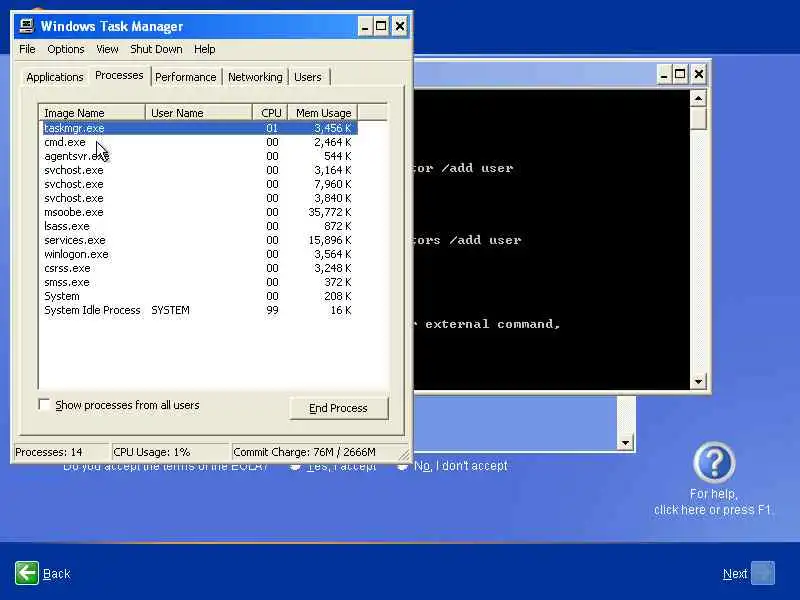Select the Processes tab
Screen dimensions: 800x600
(119, 75)
